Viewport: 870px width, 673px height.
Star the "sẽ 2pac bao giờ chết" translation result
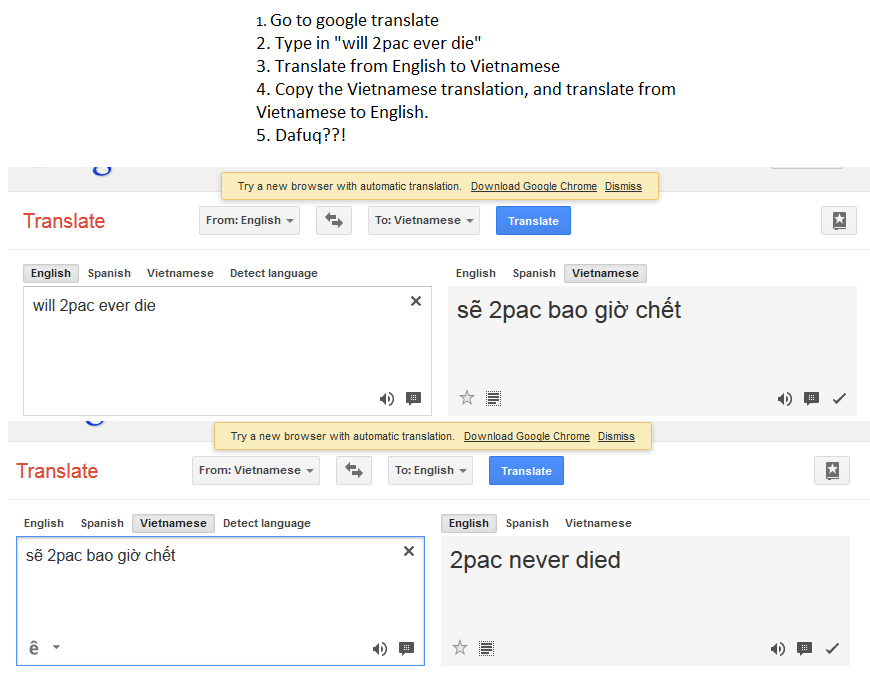[467, 398]
